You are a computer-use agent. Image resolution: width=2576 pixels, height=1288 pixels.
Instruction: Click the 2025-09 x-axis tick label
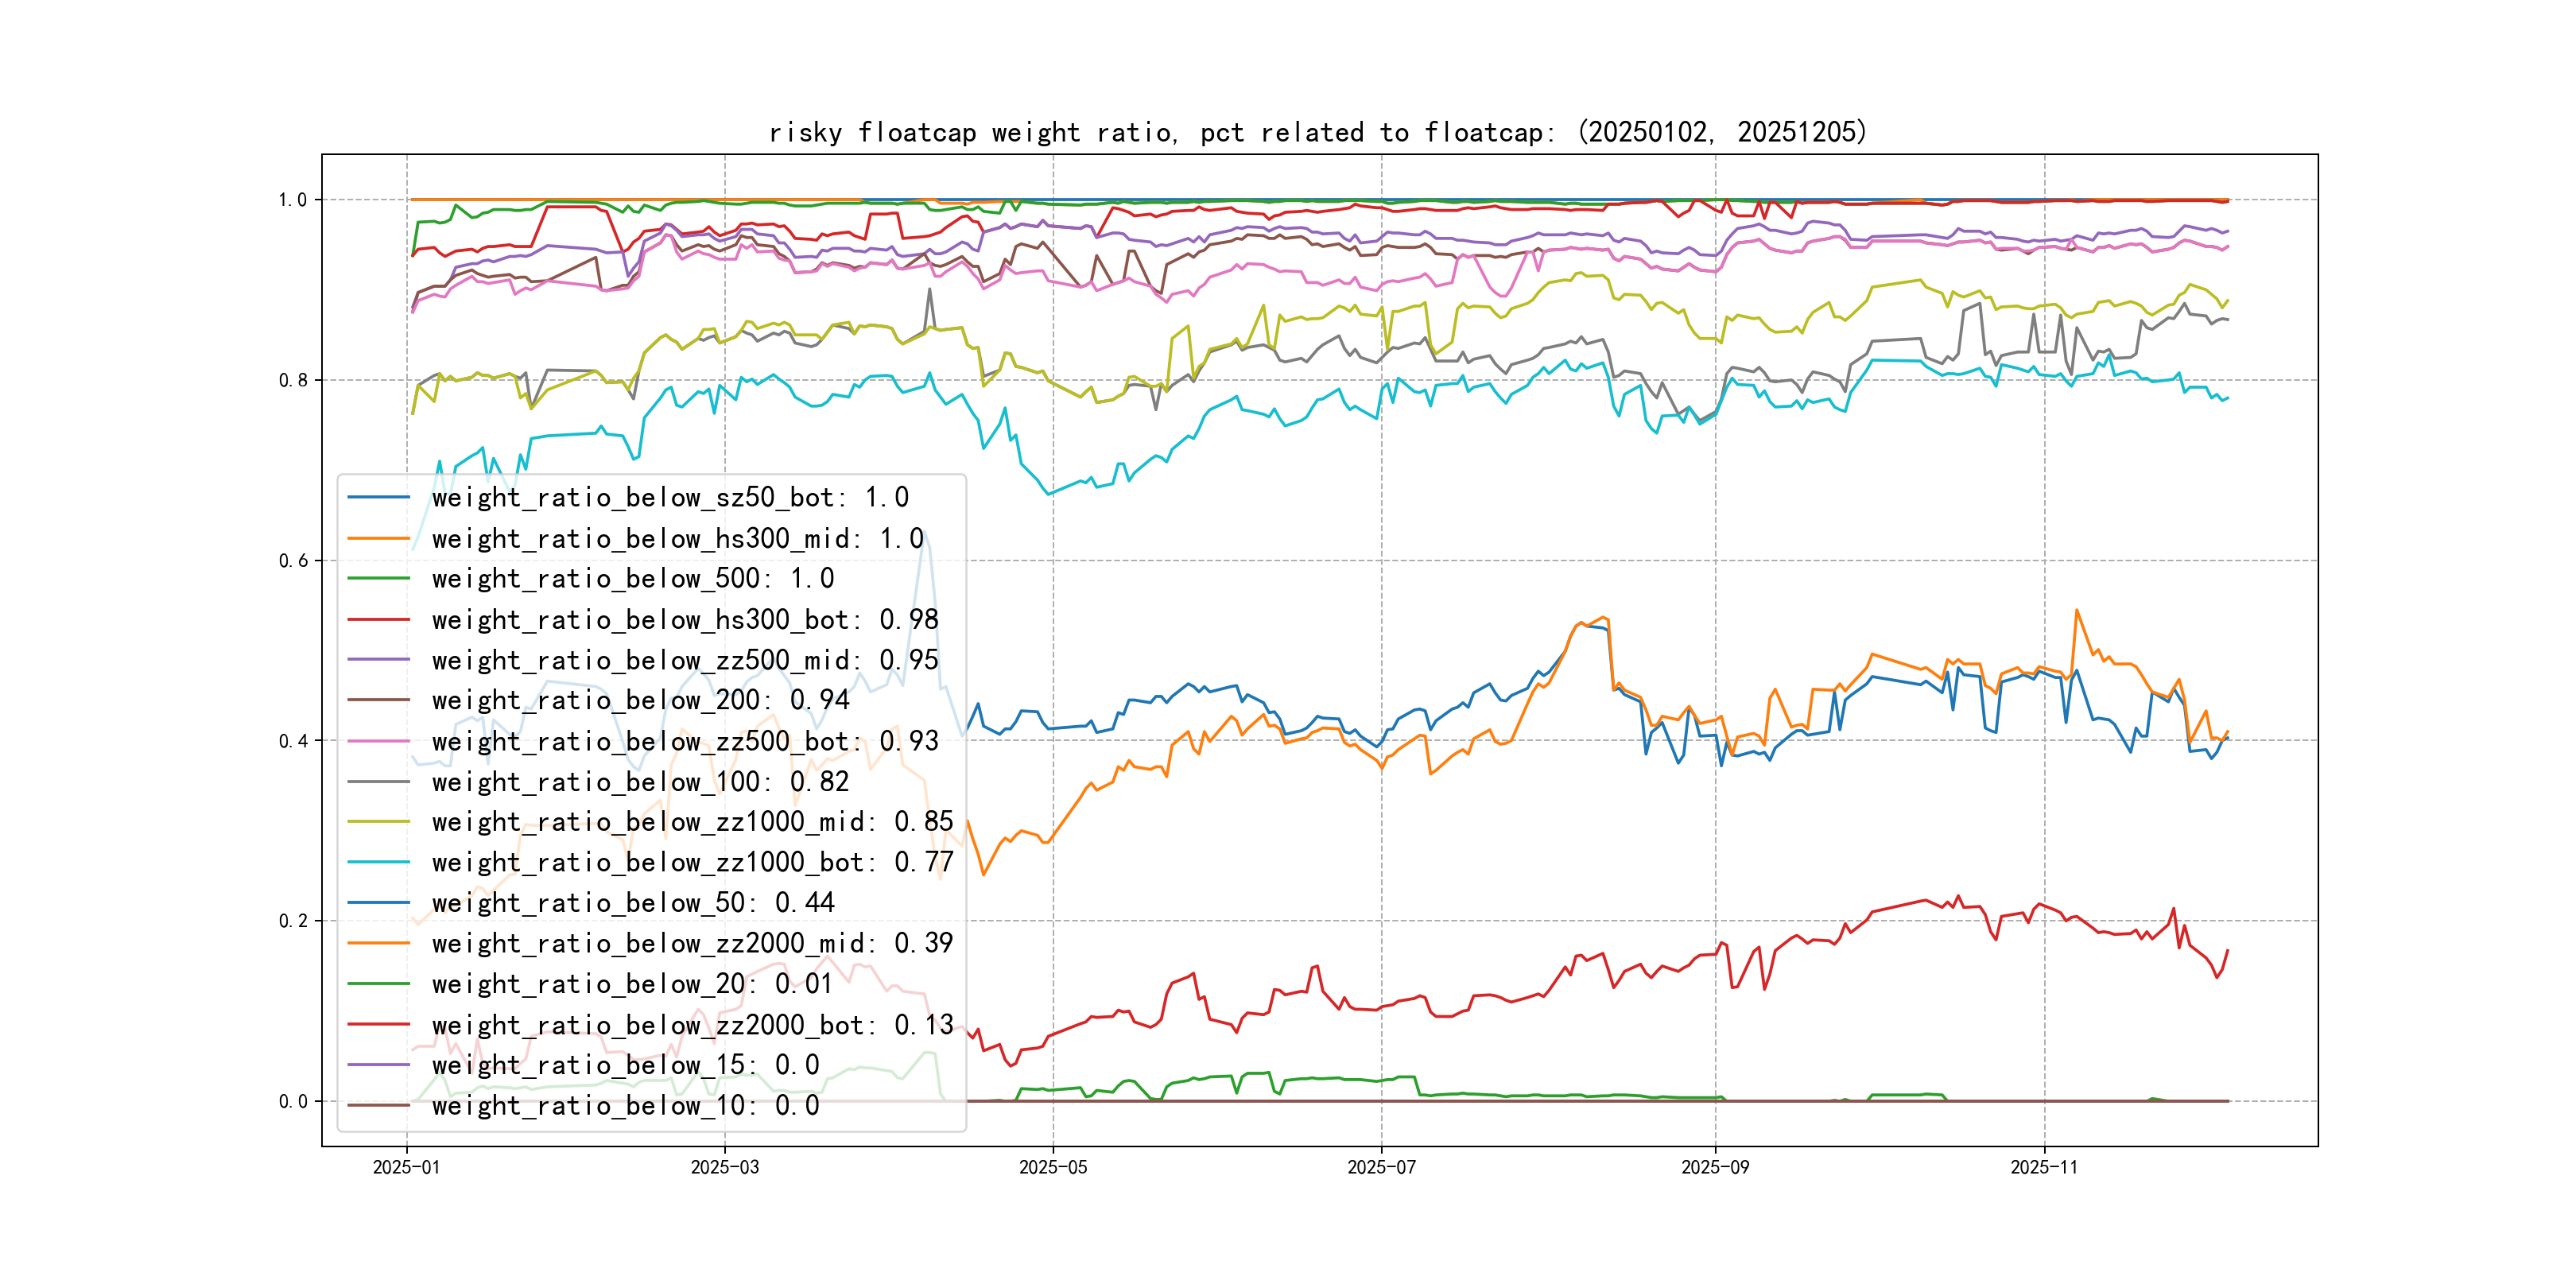click(1715, 1167)
